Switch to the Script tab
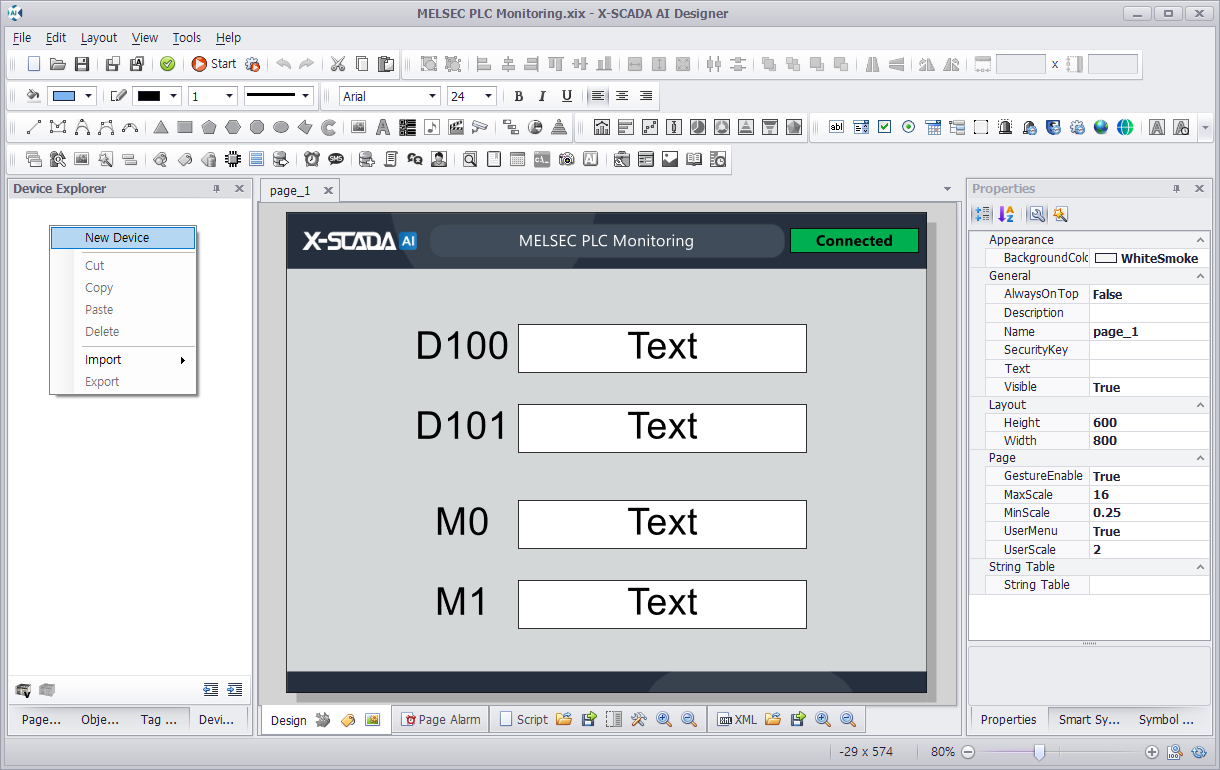Screen dimensions: 1220x770 (523, 719)
